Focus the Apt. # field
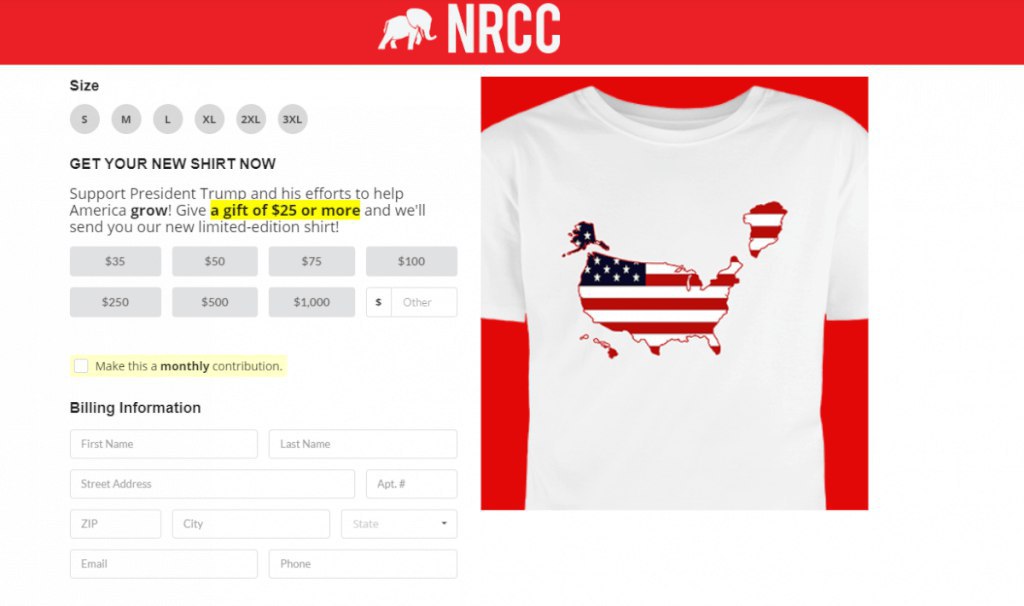The width and height of the screenshot is (1024, 606). 411,484
